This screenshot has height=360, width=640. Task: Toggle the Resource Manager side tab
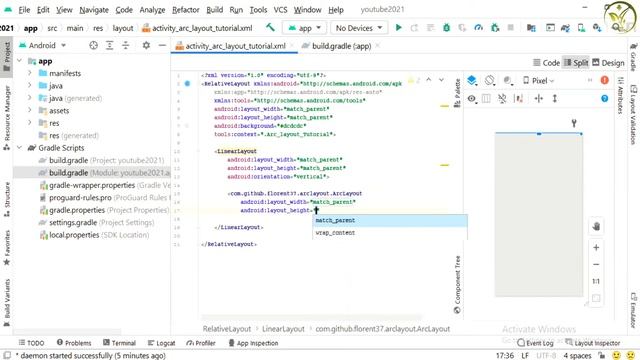tap(7, 118)
